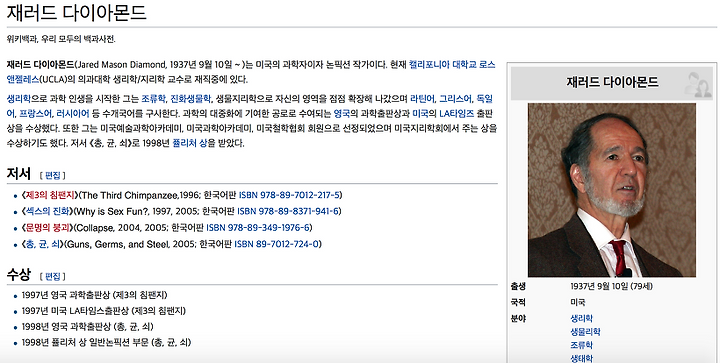720x363 pixels.
Task: Click the 저서 section heading
Action: (x=18, y=174)
